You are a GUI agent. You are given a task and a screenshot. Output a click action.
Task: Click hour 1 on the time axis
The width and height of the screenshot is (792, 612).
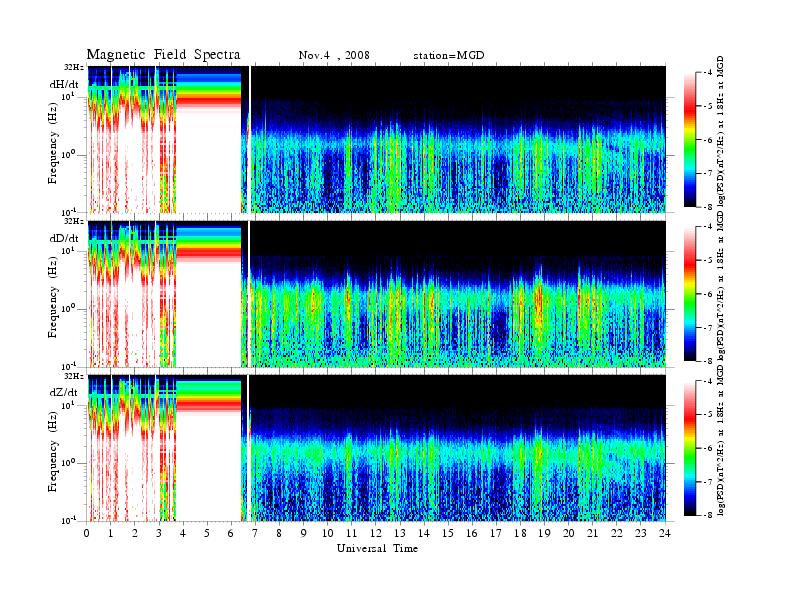tap(111, 533)
